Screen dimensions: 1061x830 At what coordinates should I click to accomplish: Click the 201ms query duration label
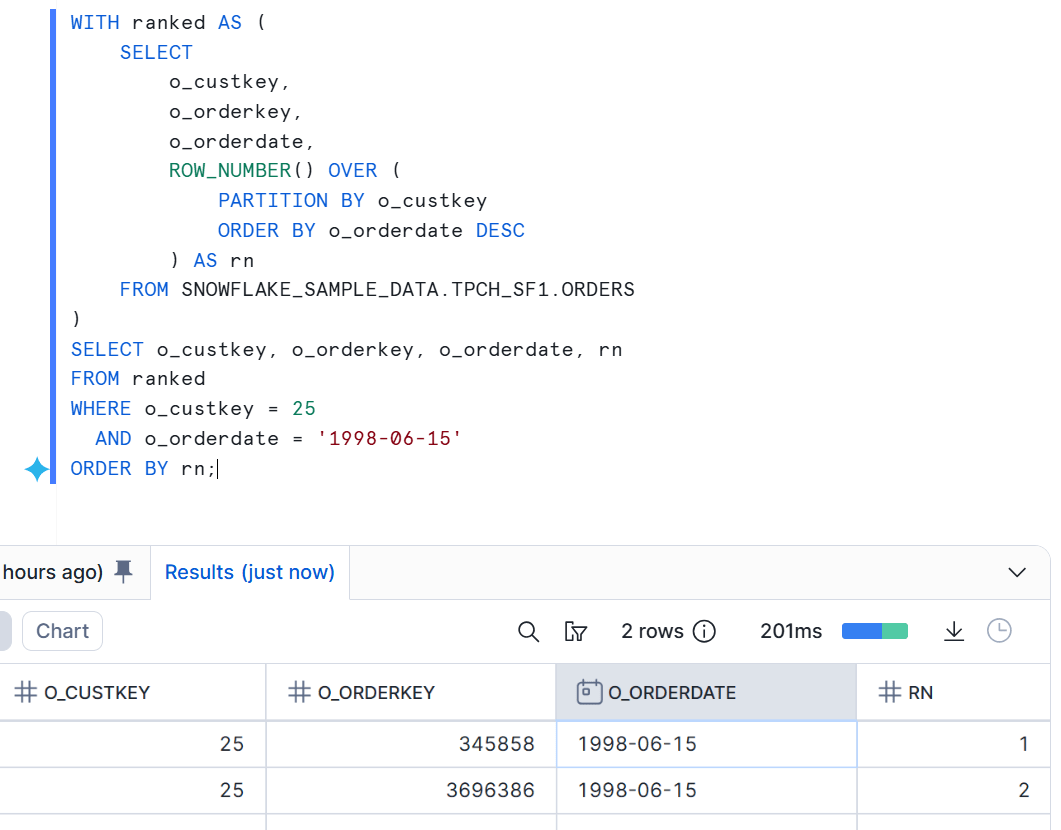[x=791, y=631]
